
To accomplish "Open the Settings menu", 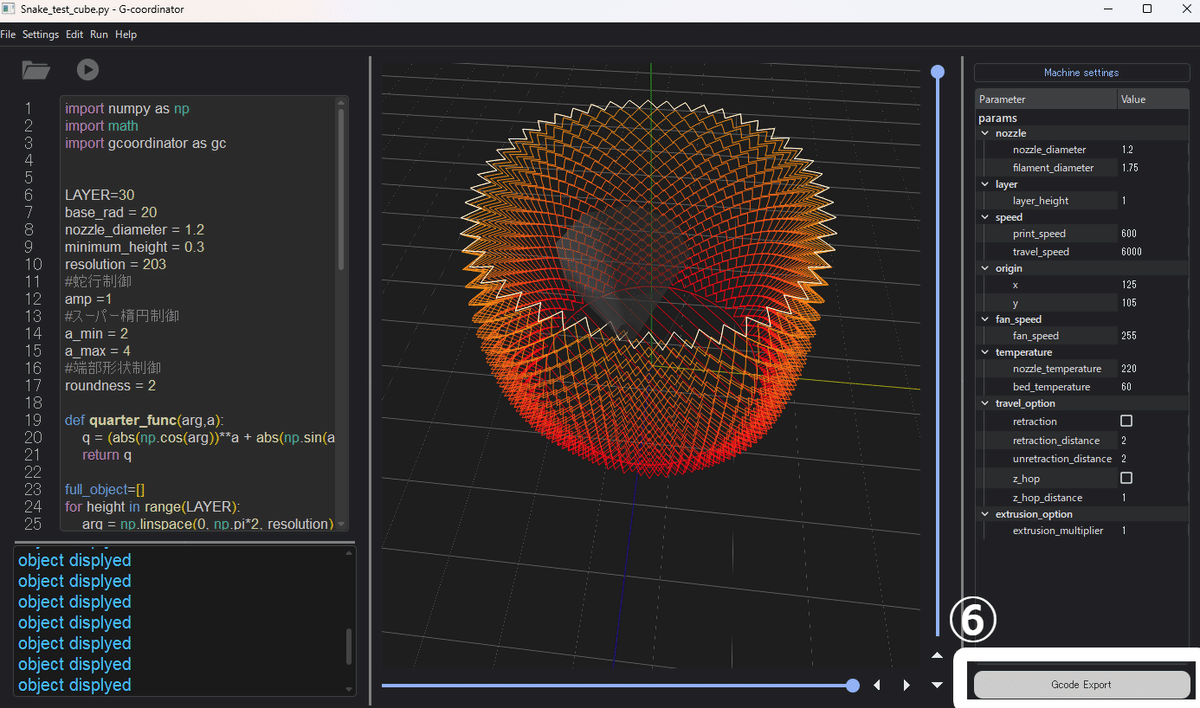I will pos(41,34).
